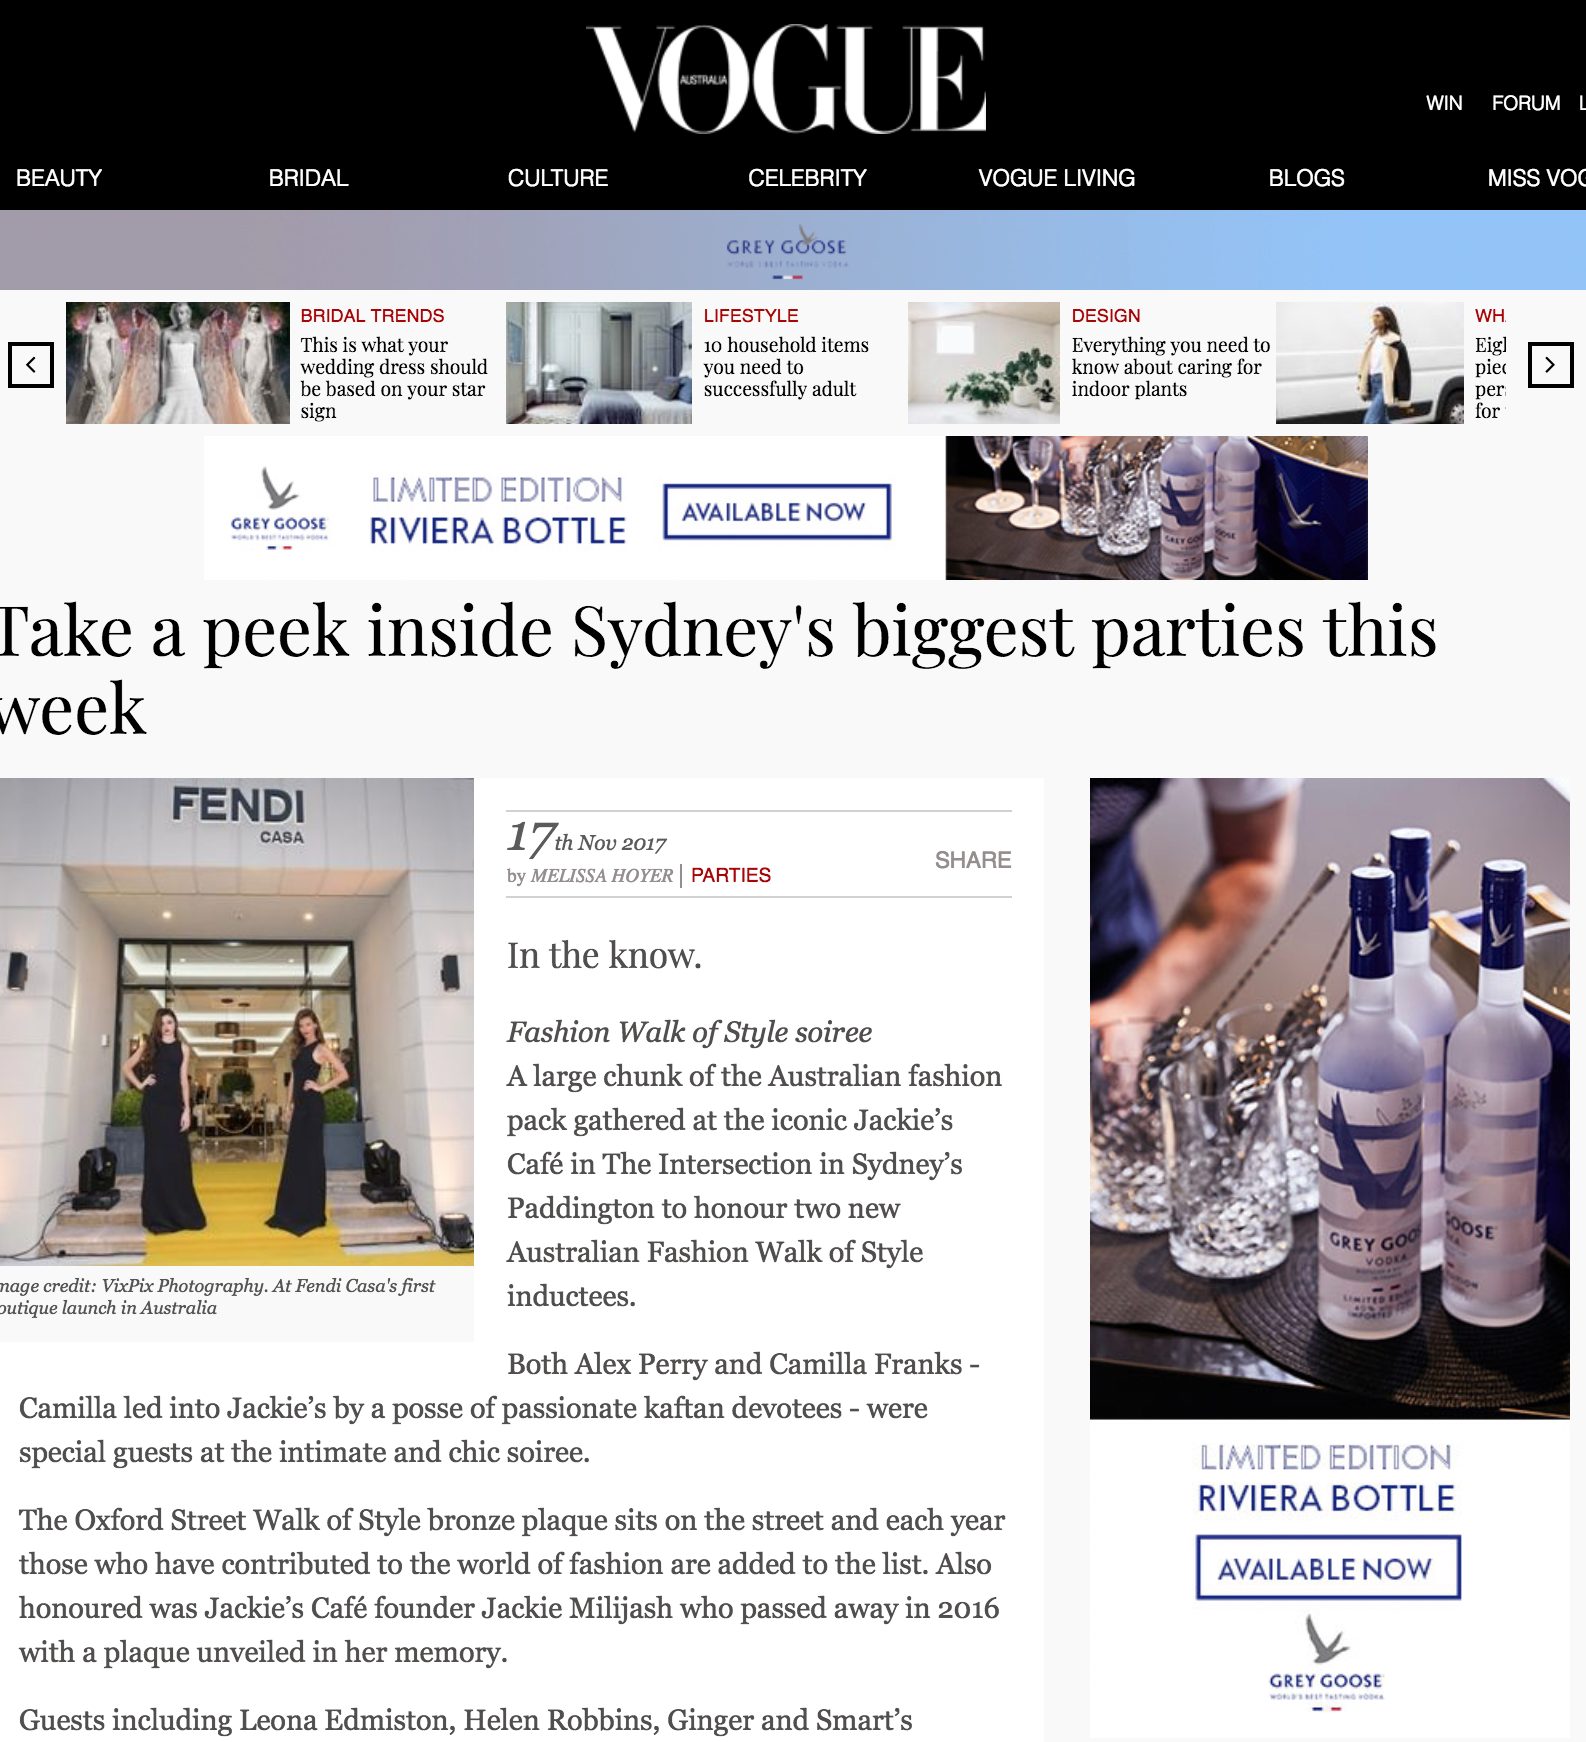
Task: Open the Beauty menu section
Action: tap(59, 178)
